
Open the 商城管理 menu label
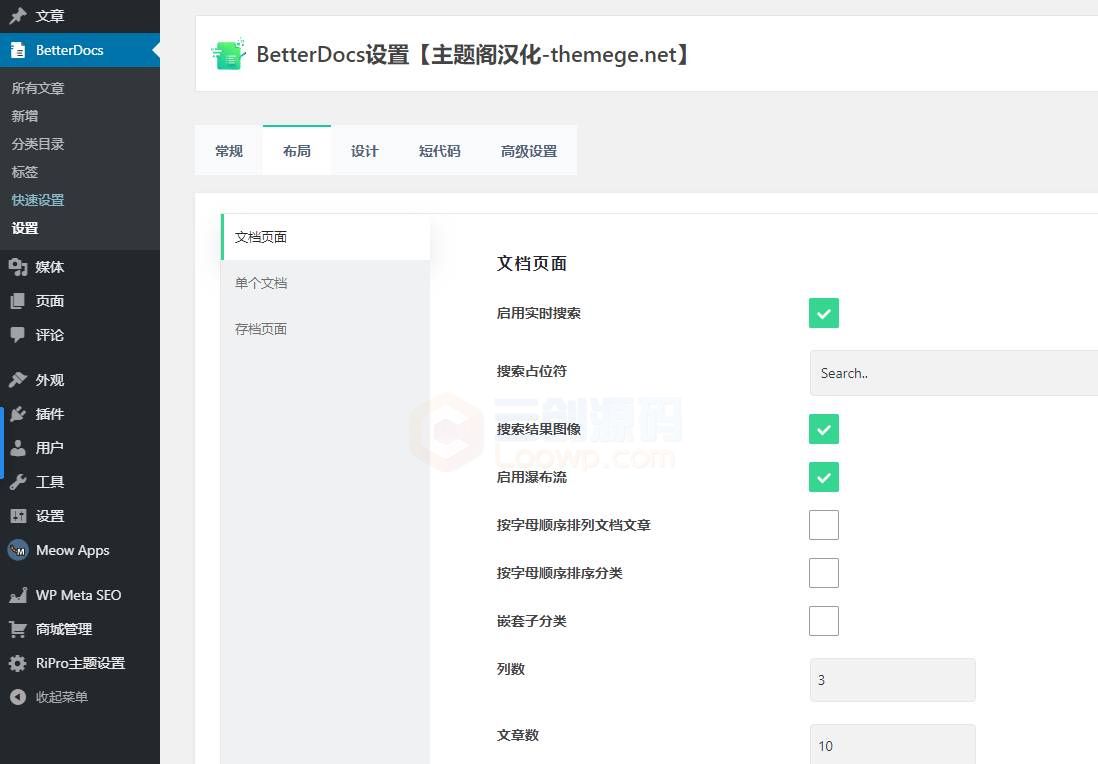(x=64, y=629)
